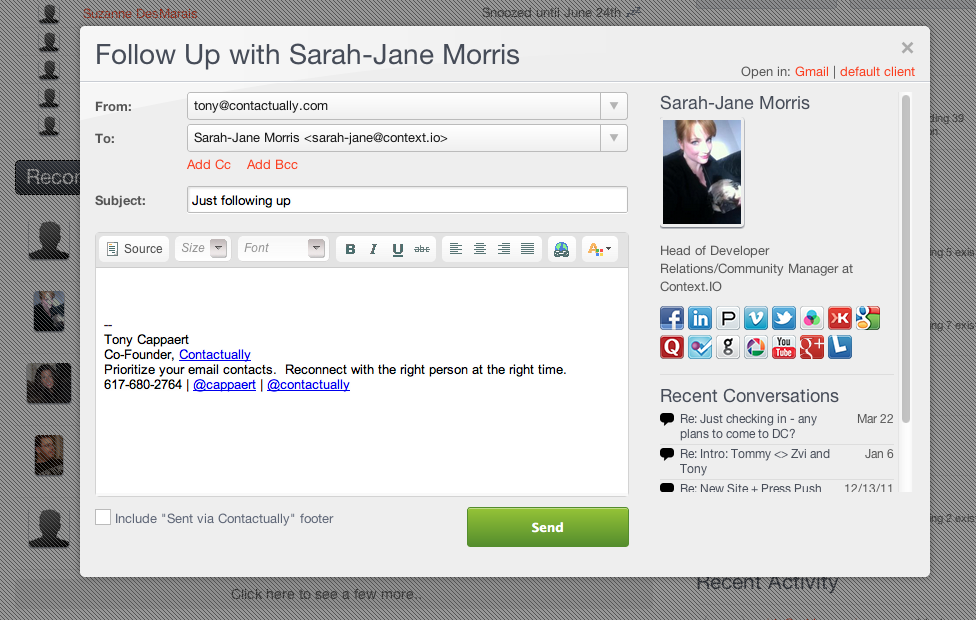Click the @cappaert link in signature
Viewport: 976px width, 620px height.
coord(224,385)
